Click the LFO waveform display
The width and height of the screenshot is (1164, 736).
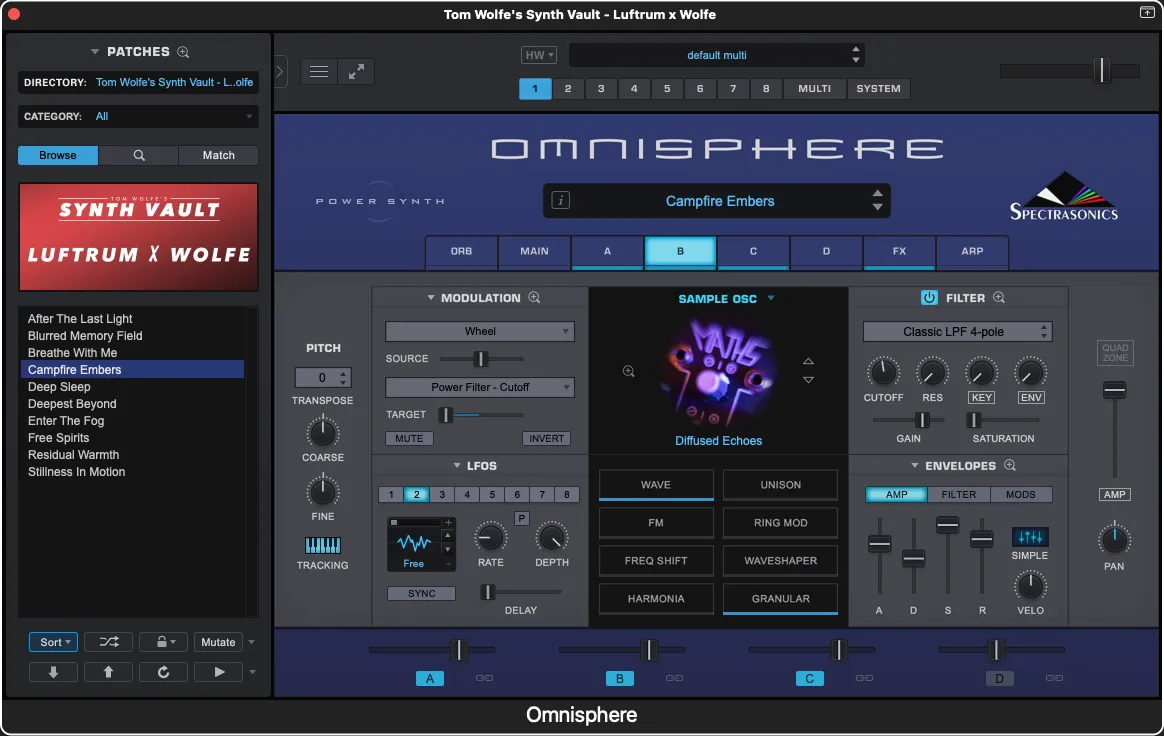pos(413,544)
